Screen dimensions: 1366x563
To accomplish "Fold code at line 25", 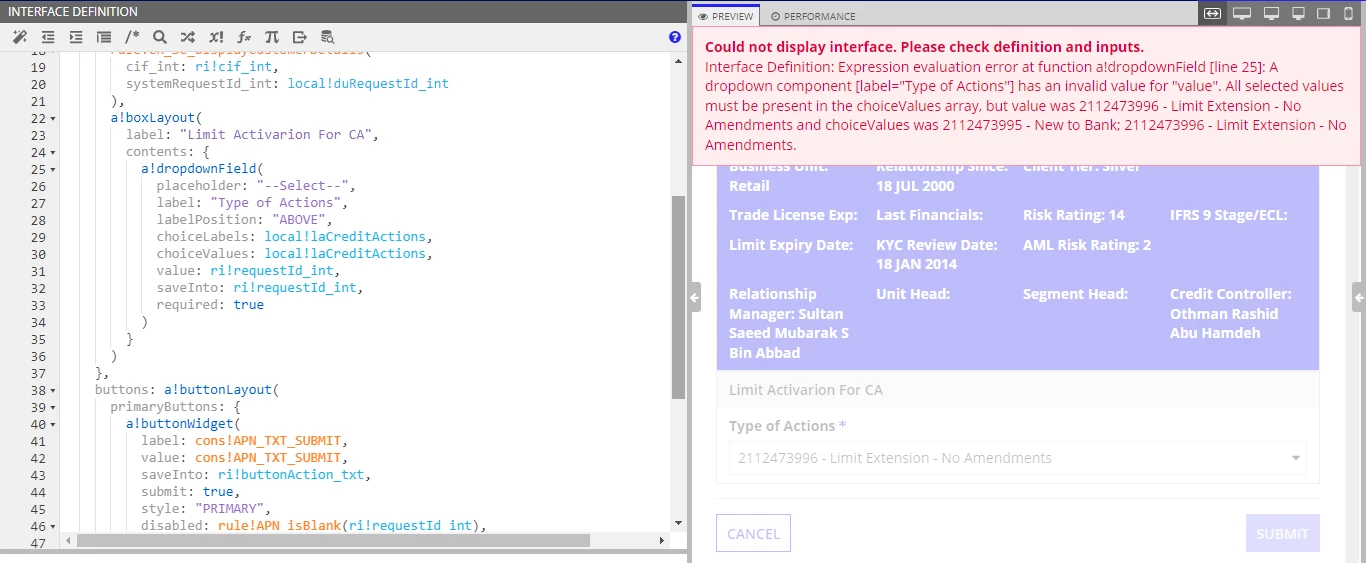I will click(53, 169).
